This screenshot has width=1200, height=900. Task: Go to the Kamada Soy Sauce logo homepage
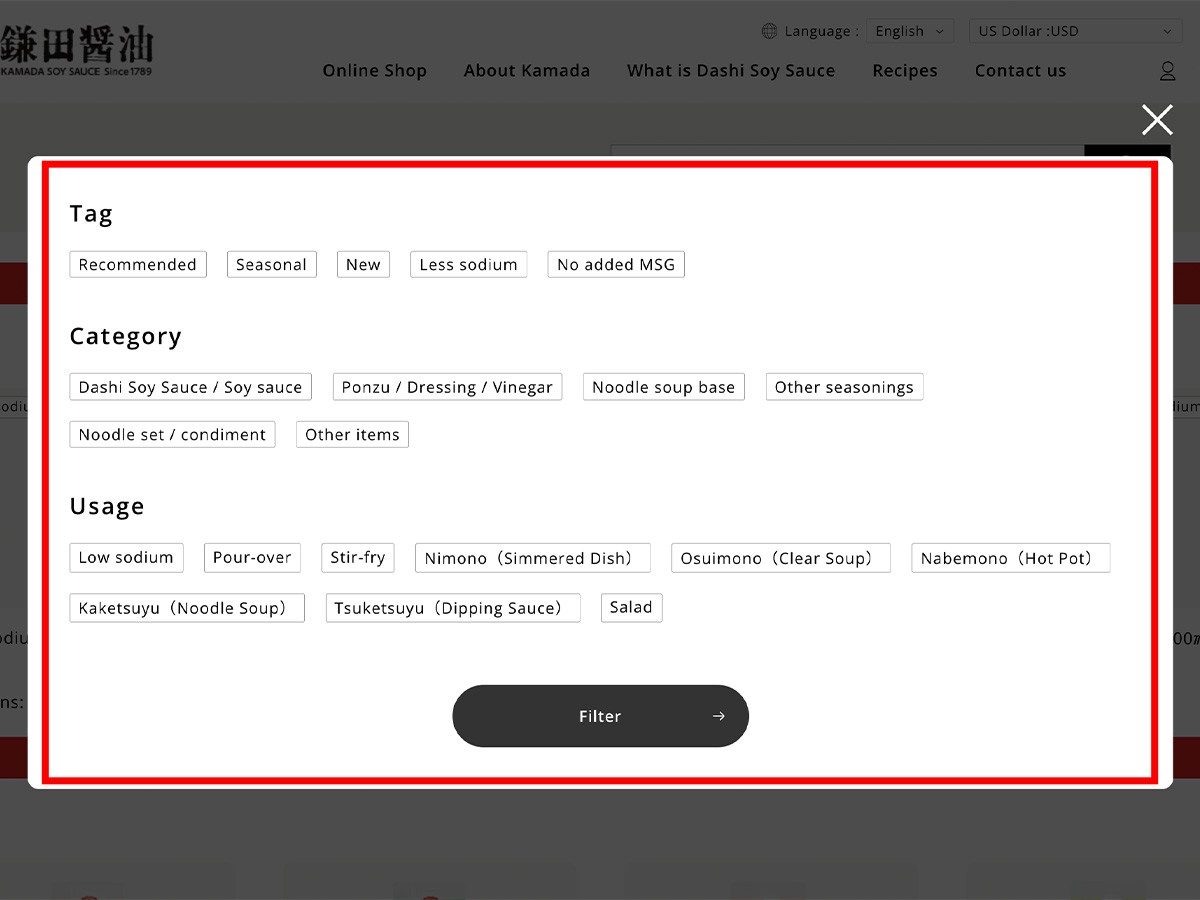pyautogui.click(x=77, y=52)
